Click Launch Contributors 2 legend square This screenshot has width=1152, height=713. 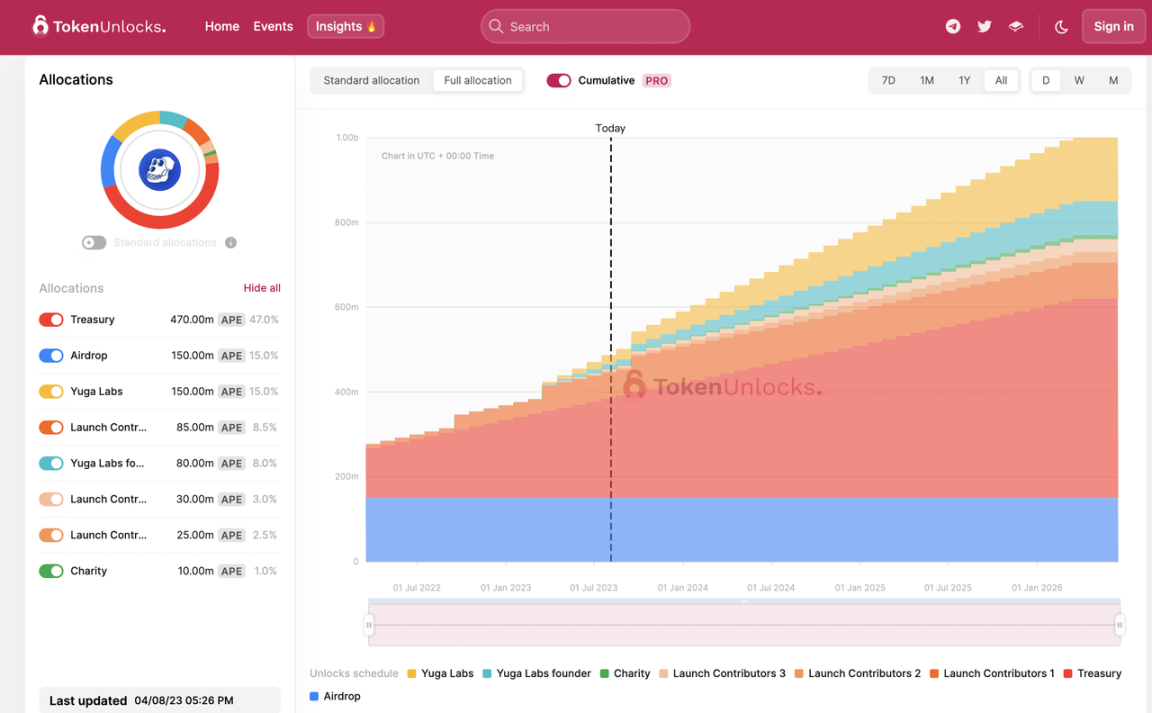click(799, 673)
